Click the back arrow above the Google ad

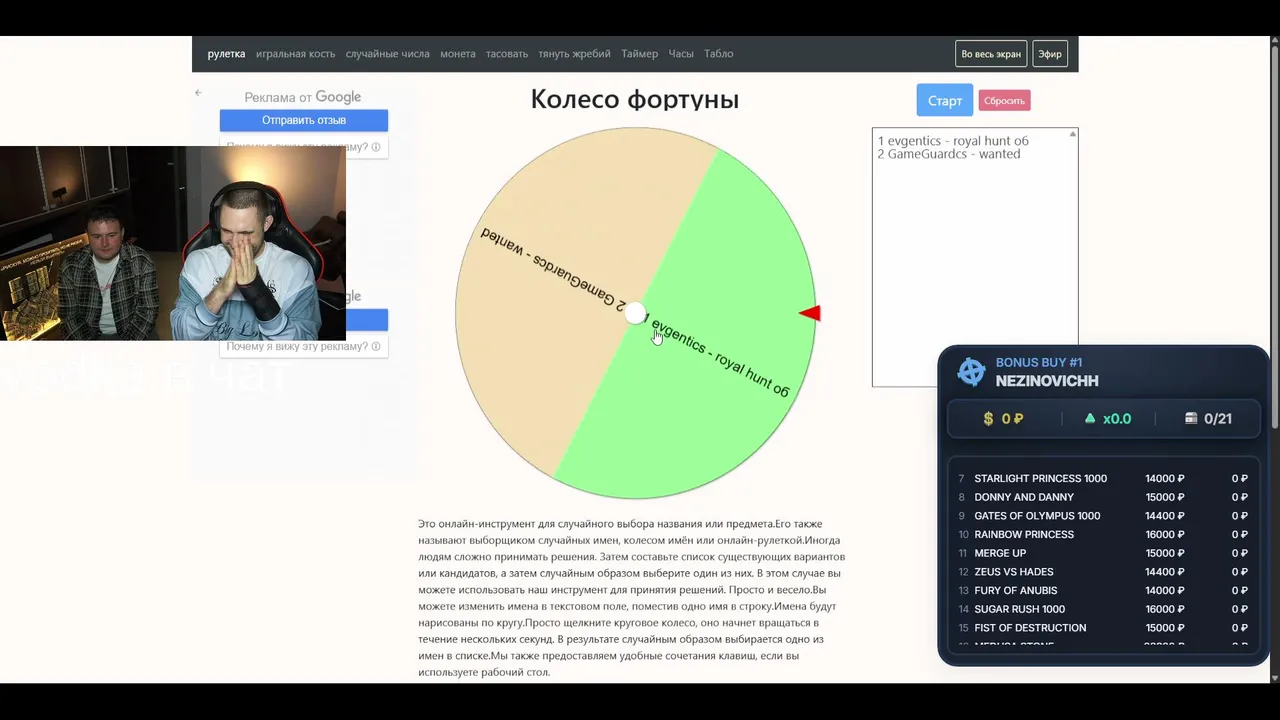coord(198,93)
